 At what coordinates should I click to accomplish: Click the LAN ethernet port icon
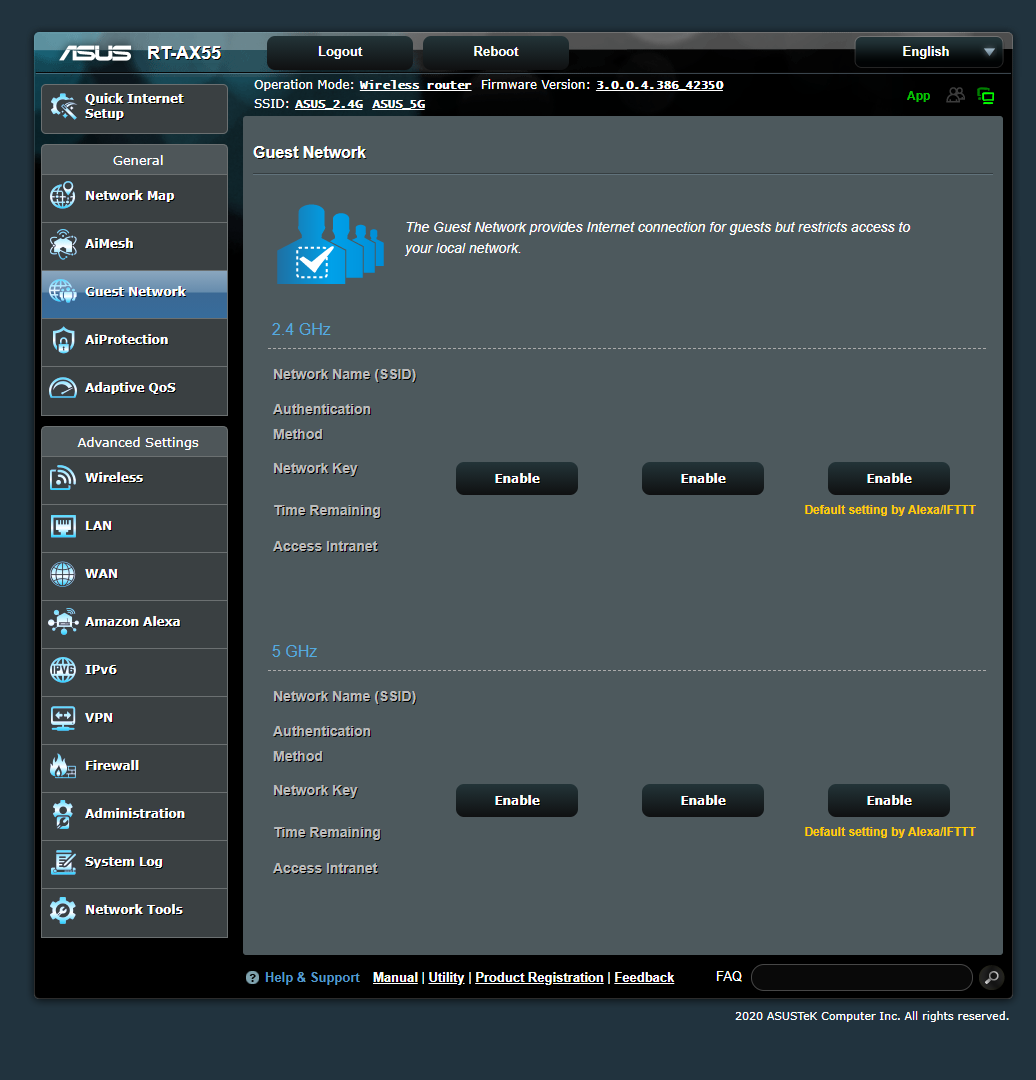(x=63, y=526)
